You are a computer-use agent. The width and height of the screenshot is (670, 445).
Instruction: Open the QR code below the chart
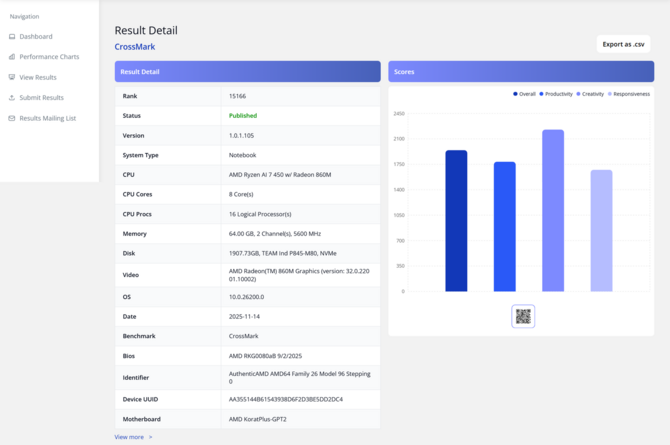(x=523, y=316)
